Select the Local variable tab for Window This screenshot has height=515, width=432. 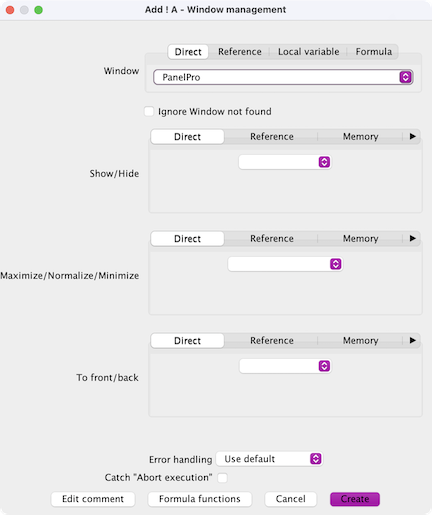[309, 52]
